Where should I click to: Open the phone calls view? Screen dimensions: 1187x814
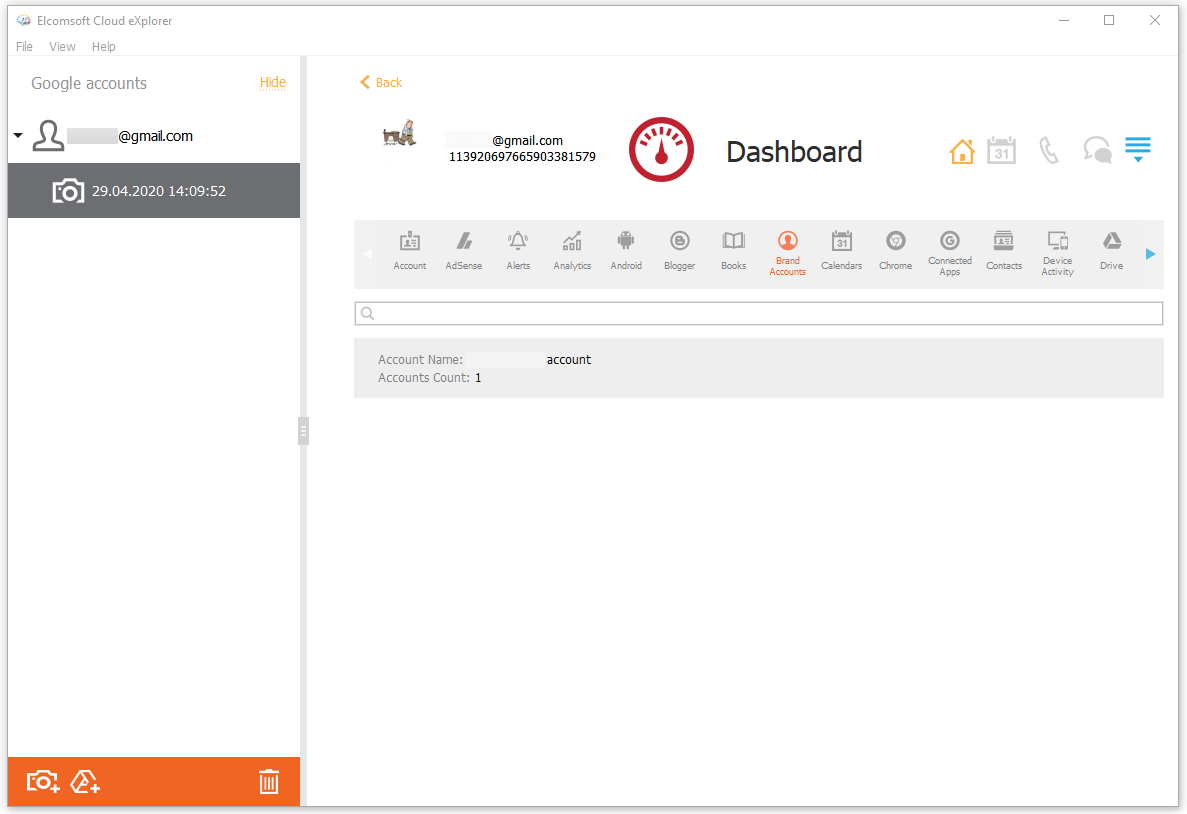[1048, 150]
